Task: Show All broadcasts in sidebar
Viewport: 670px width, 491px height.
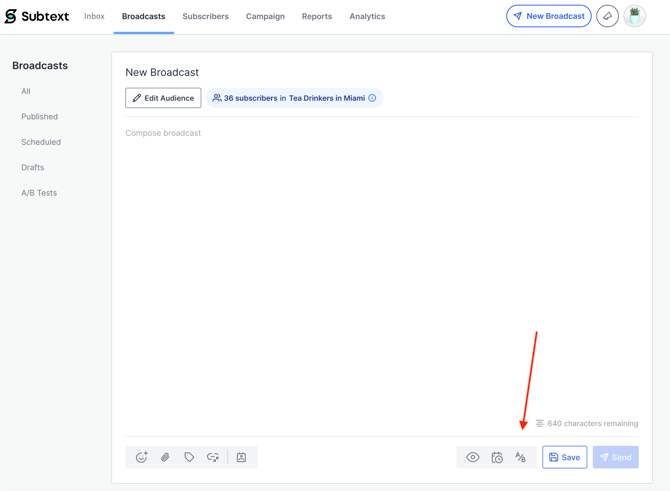Action: point(26,91)
